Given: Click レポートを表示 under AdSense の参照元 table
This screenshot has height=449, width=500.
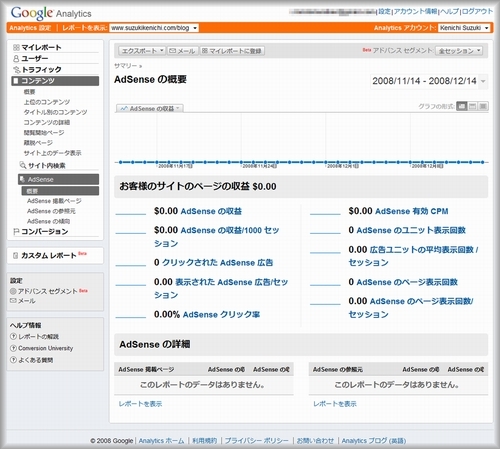Looking at the screenshot, I should point(335,404).
